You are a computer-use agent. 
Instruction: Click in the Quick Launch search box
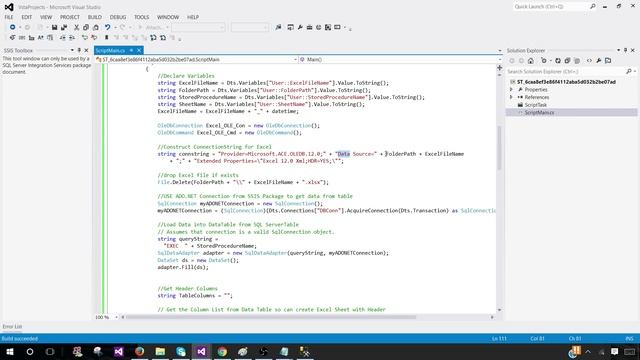(550, 7)
